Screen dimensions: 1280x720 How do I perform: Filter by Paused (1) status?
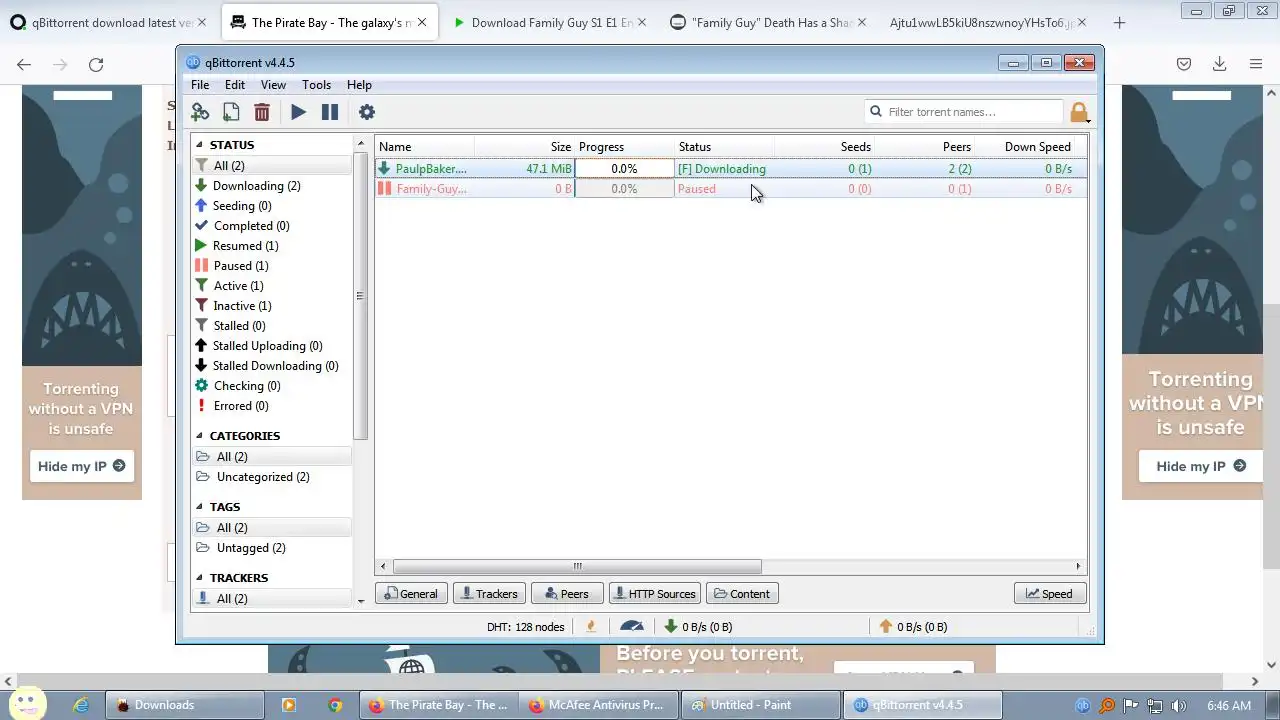240,265
